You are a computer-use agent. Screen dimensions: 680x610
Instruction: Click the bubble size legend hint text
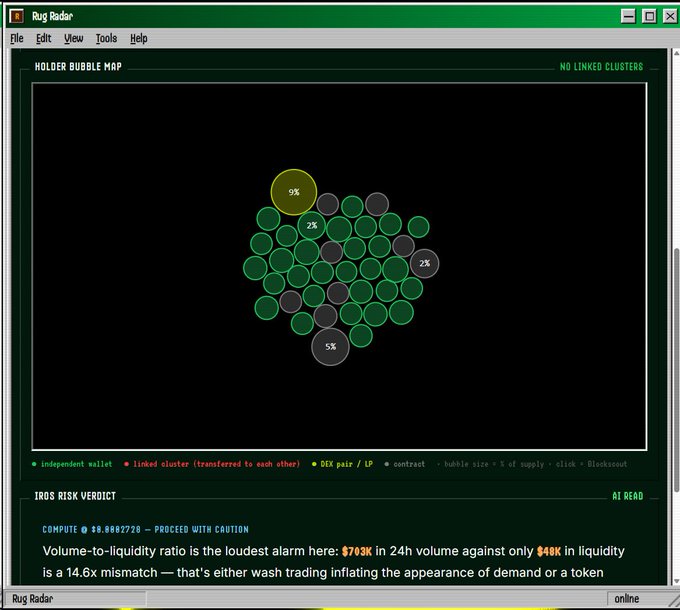(x=532, y=464)
